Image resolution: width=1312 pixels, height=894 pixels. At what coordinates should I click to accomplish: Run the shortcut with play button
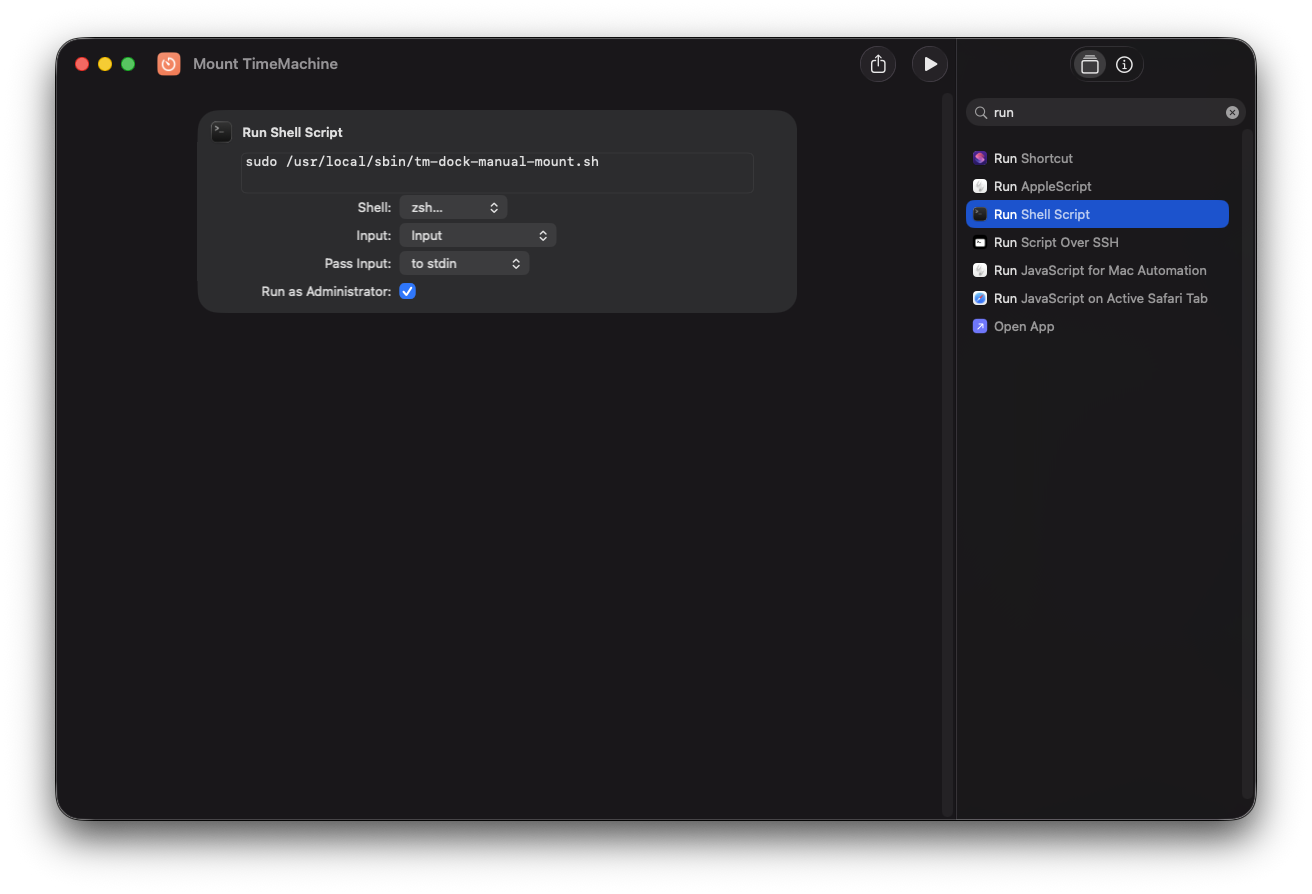tap(930, 64)
